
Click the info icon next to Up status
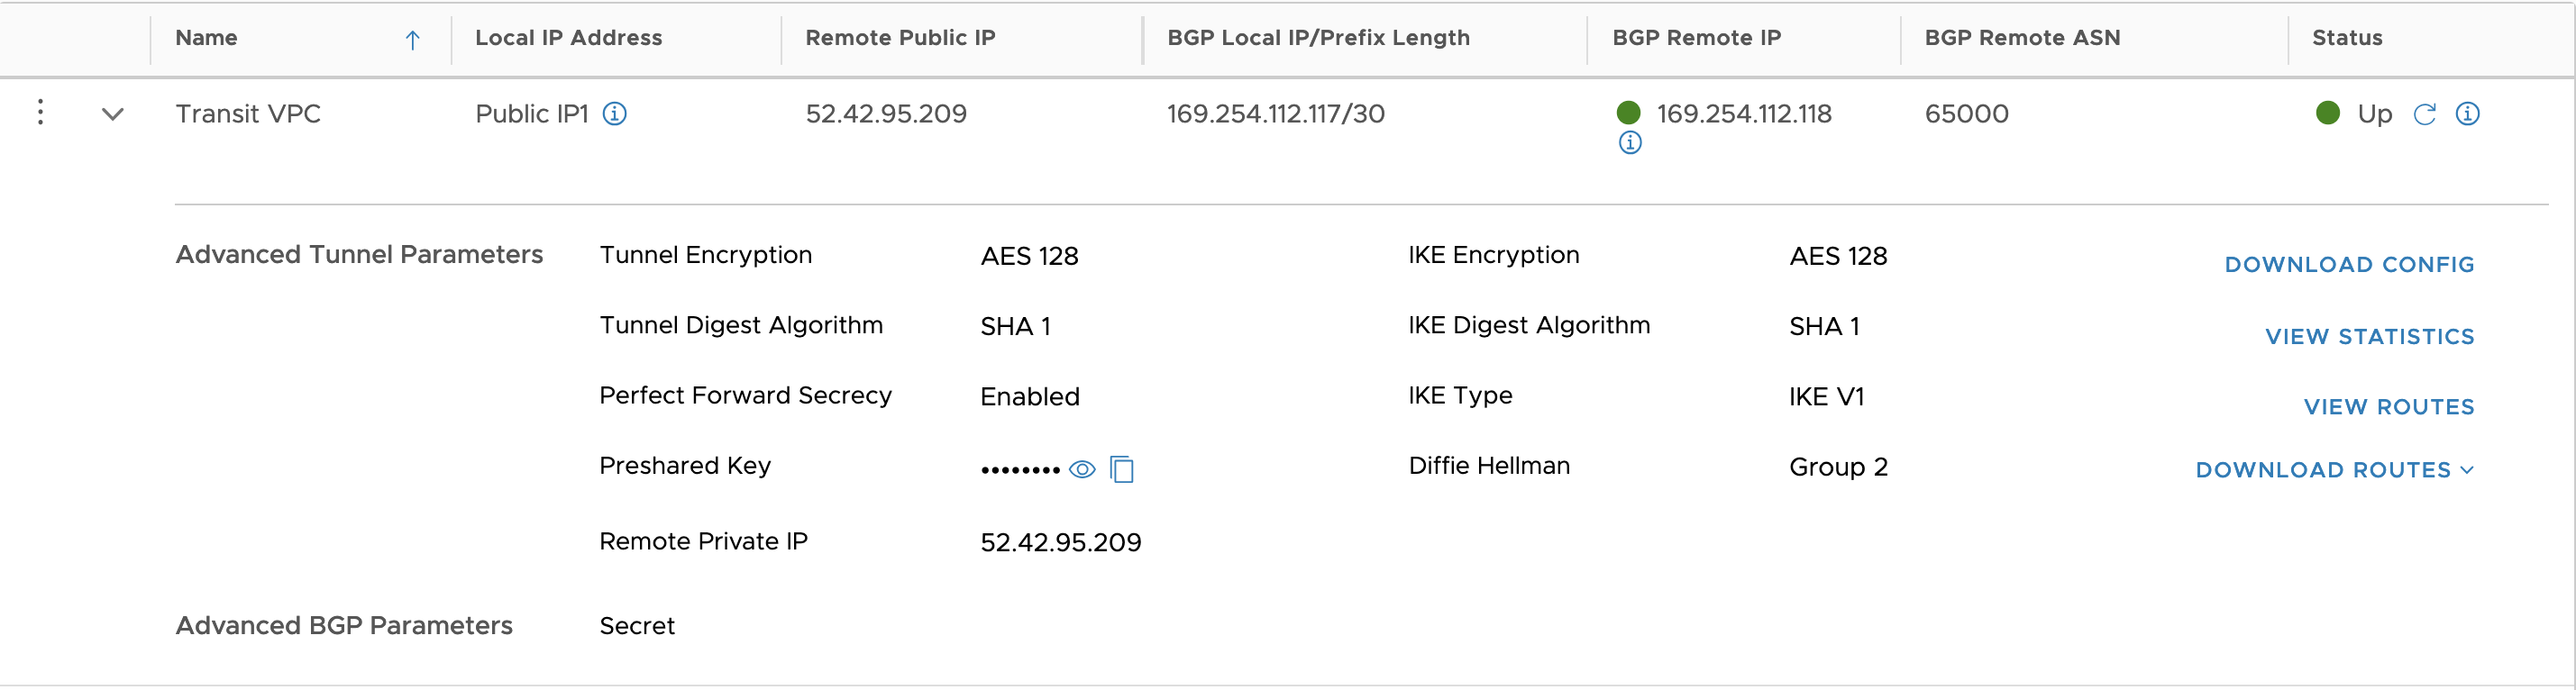click(2467, 114)
